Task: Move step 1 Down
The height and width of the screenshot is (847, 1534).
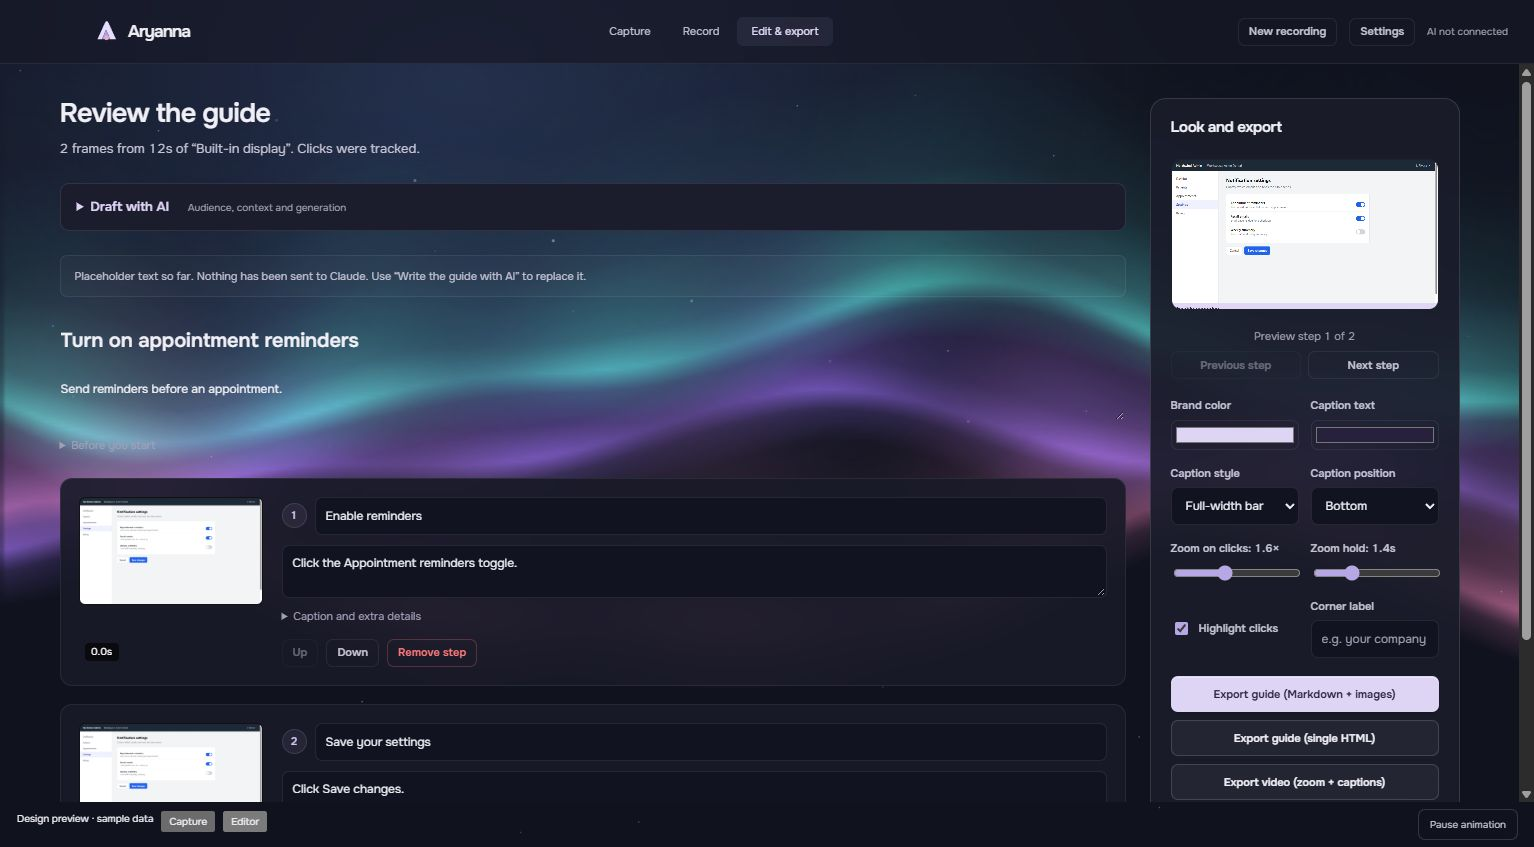Action: click(x=352, y=653)
